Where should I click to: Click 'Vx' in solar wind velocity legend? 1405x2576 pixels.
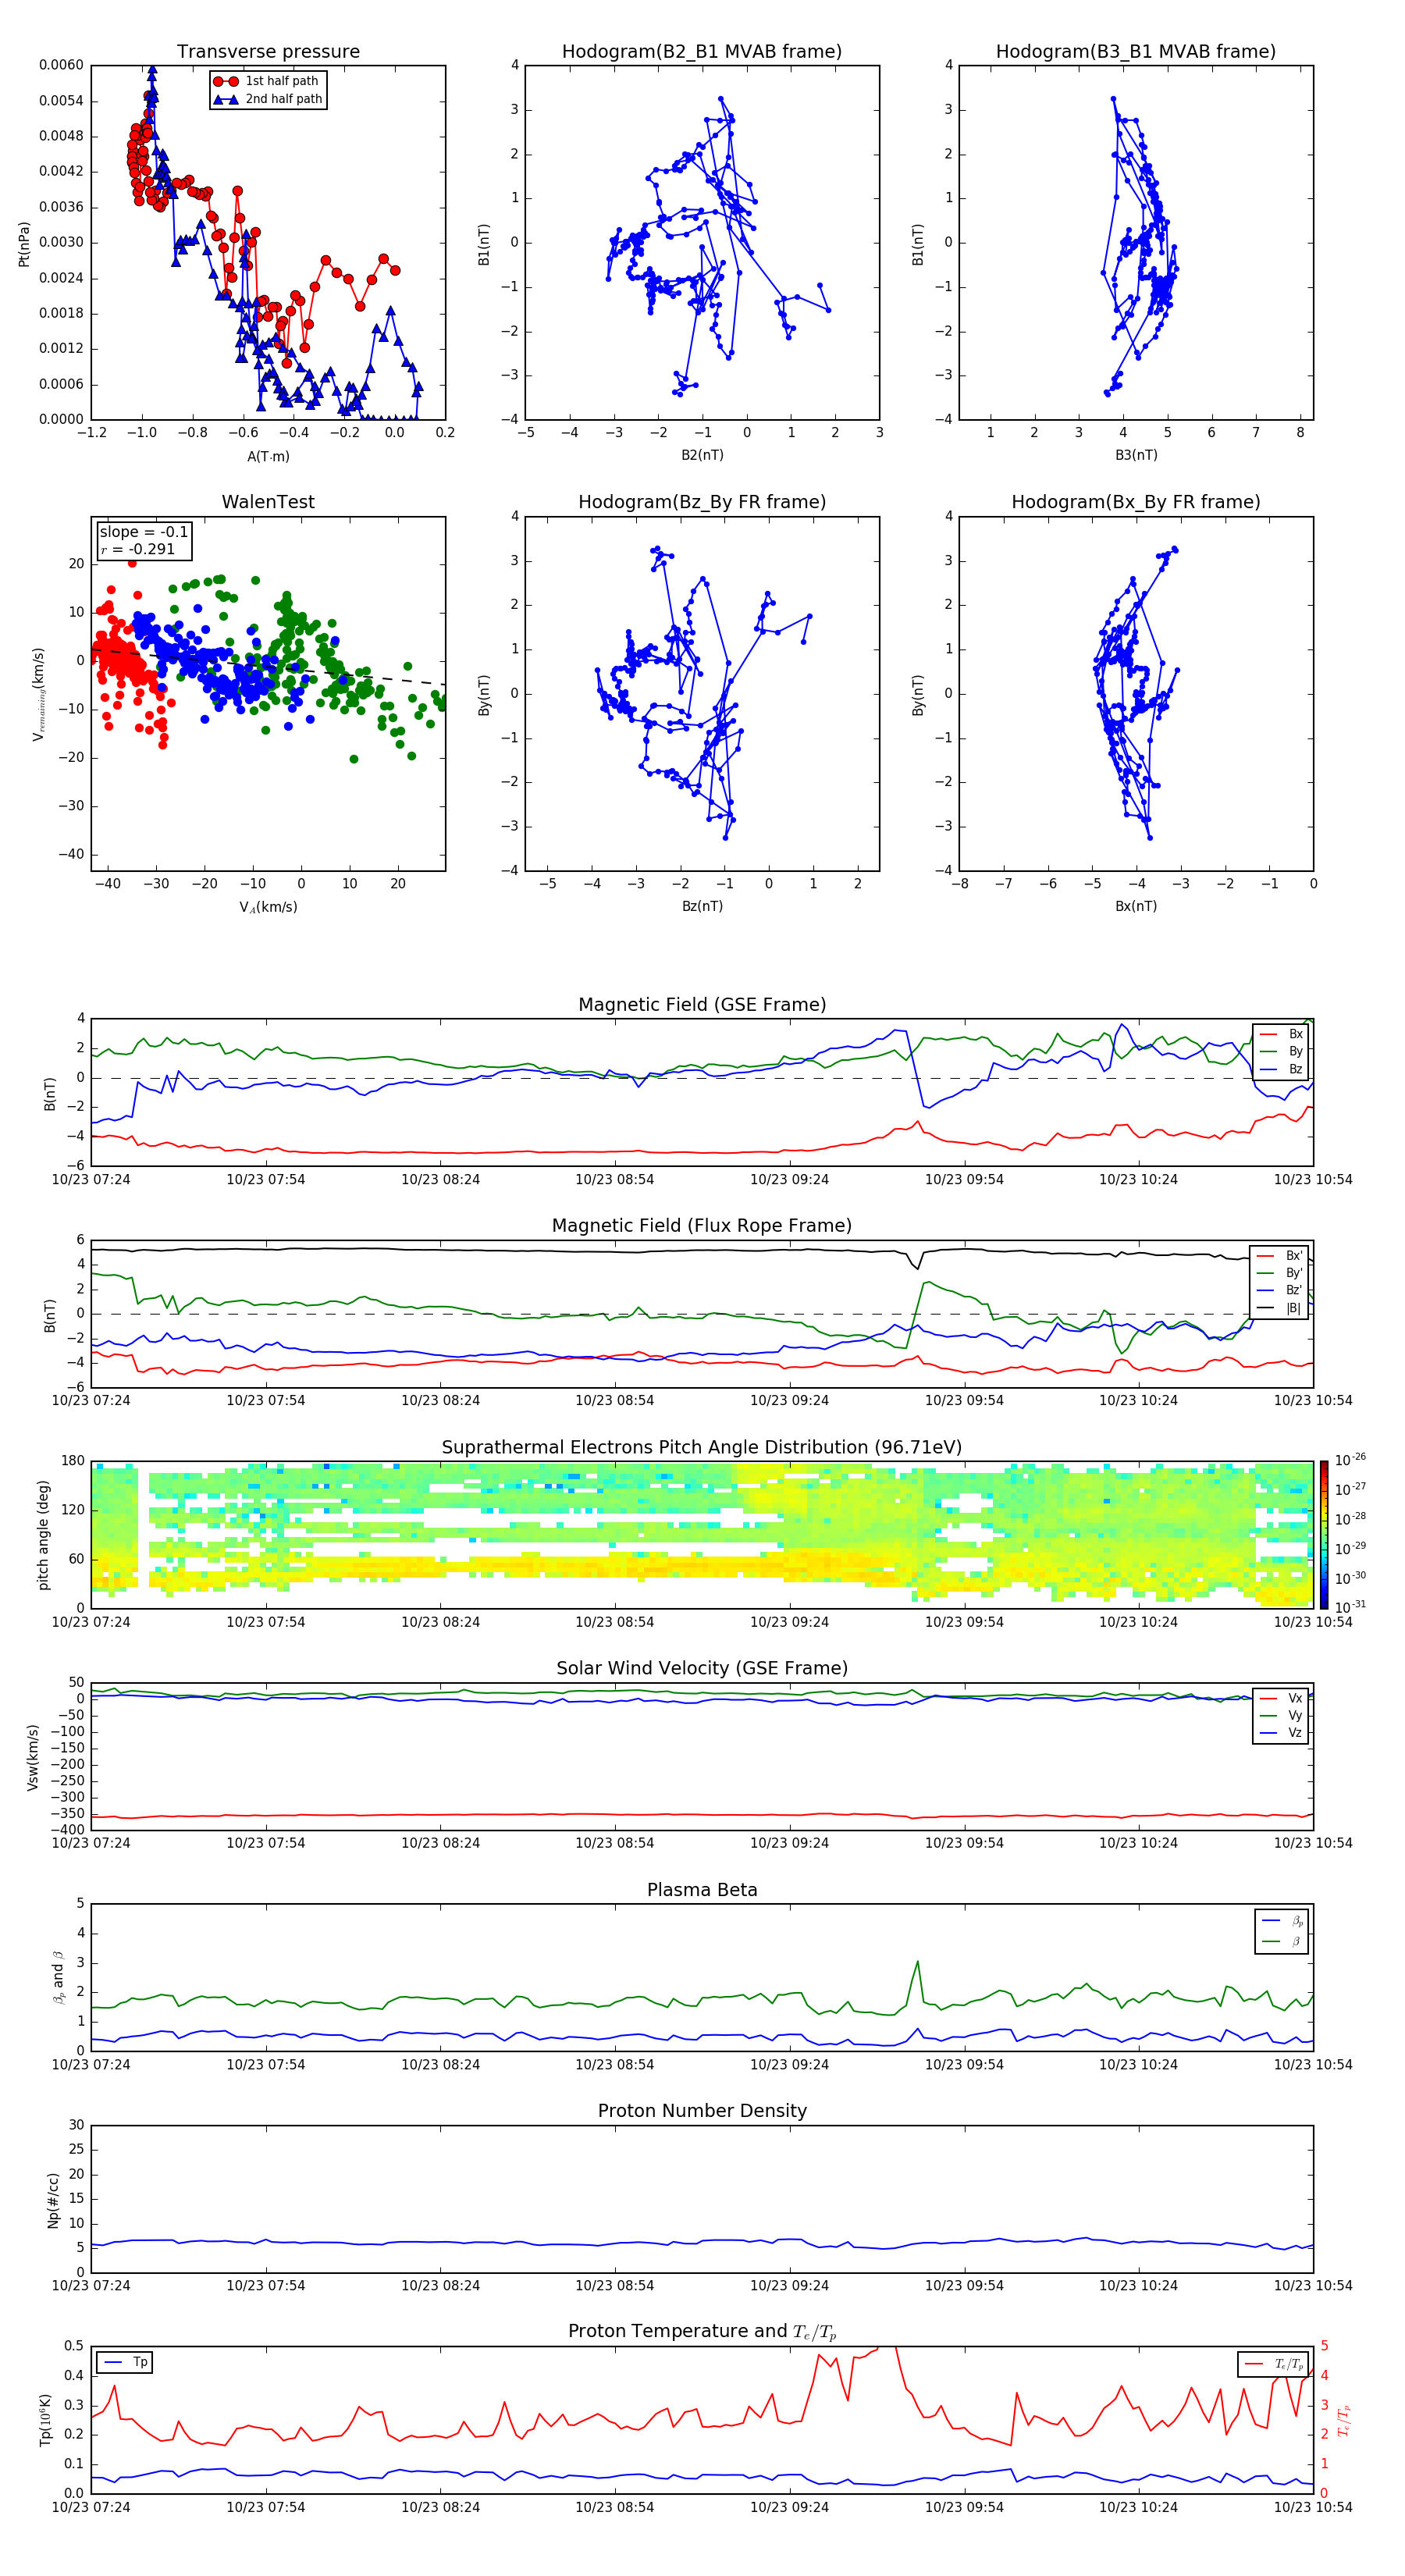point(1281,1698)
